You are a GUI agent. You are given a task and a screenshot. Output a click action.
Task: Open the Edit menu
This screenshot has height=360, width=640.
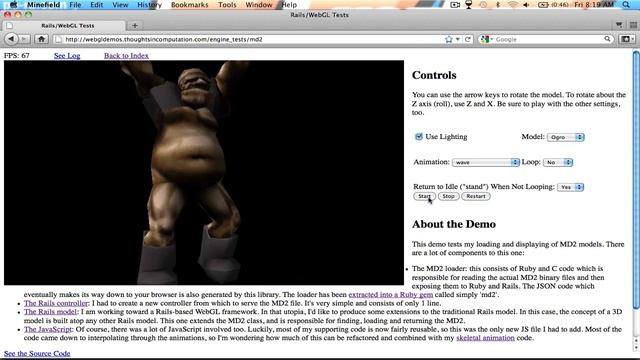97,4
